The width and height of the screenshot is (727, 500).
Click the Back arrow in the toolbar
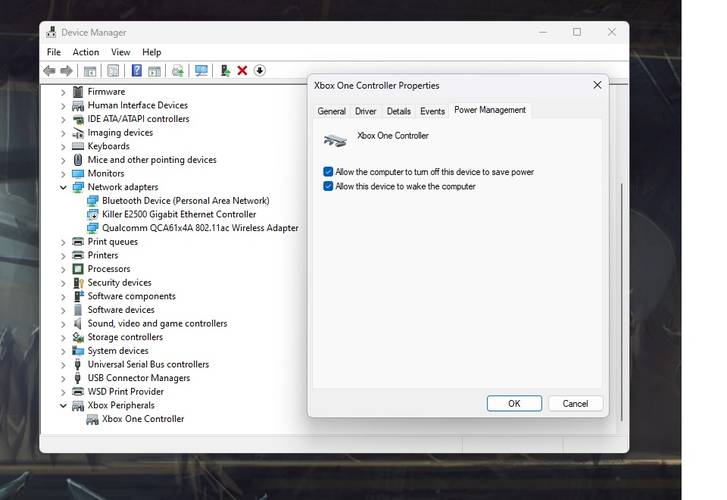click(50, 71)
